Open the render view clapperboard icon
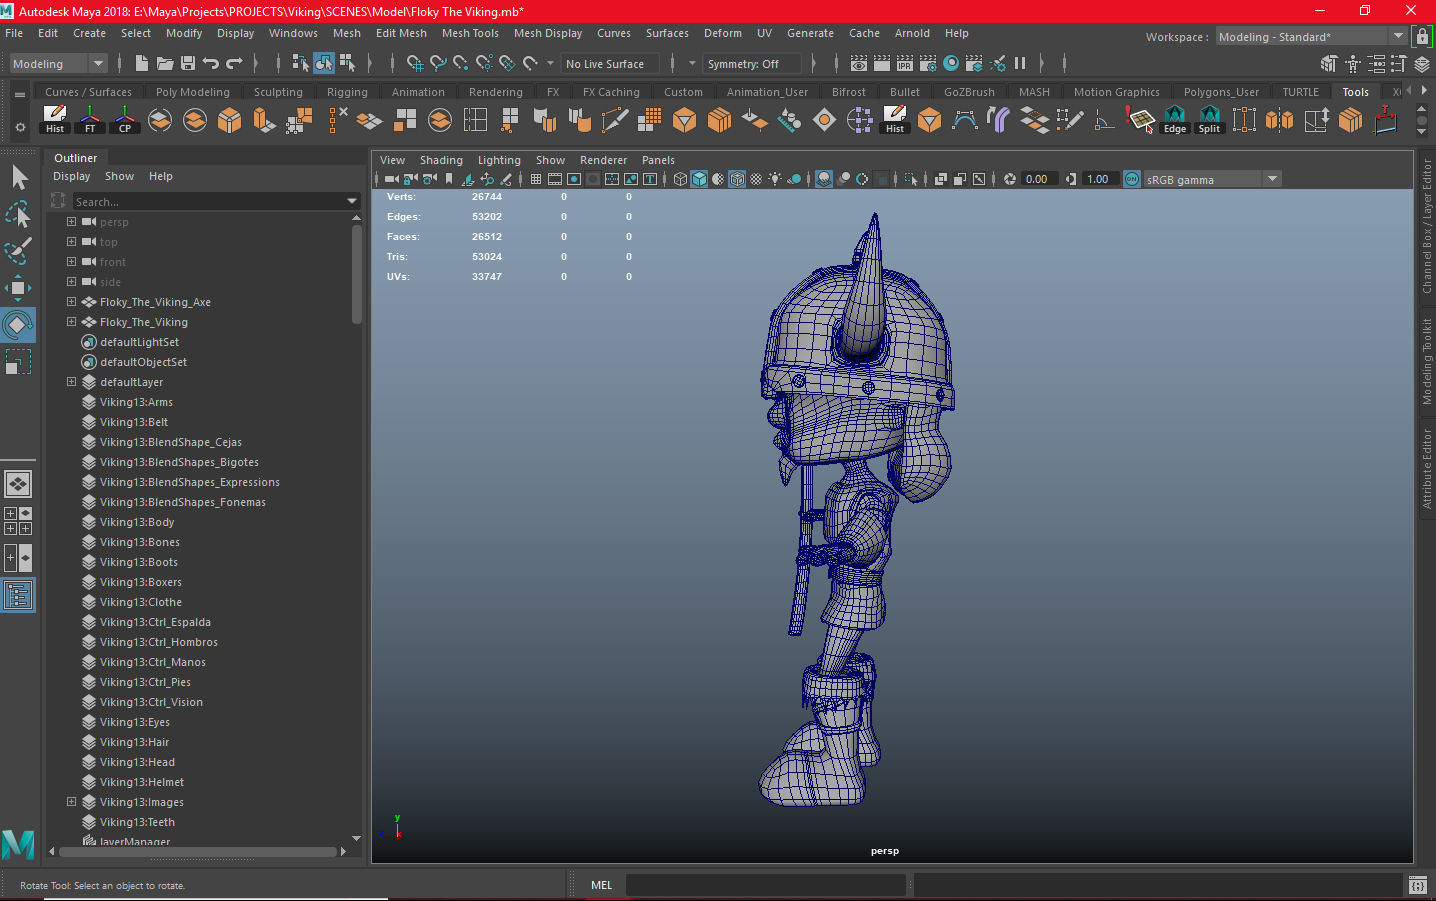Screen dimensions: 1436x901 tap(859, 63)
